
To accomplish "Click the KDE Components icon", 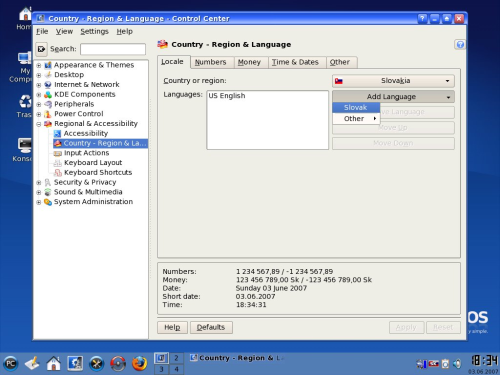I will pos(48,94).
